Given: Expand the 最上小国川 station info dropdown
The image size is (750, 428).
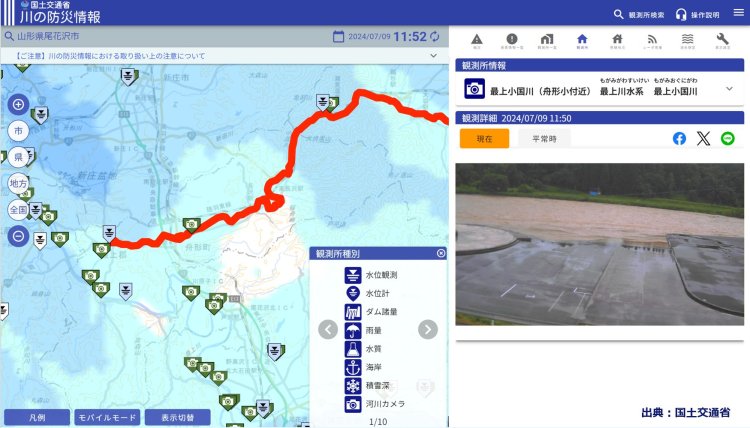Looking at the screenshot, I should [729, 89].
